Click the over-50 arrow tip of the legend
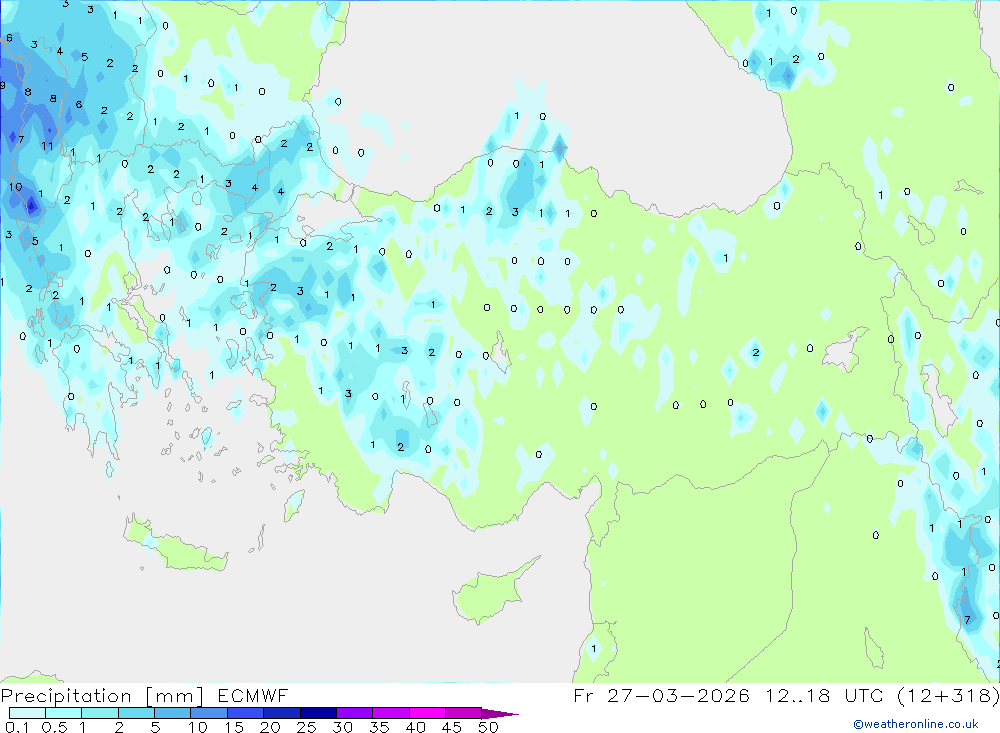Viewport: 1000px width, 733px height. (x=500, y=713)
